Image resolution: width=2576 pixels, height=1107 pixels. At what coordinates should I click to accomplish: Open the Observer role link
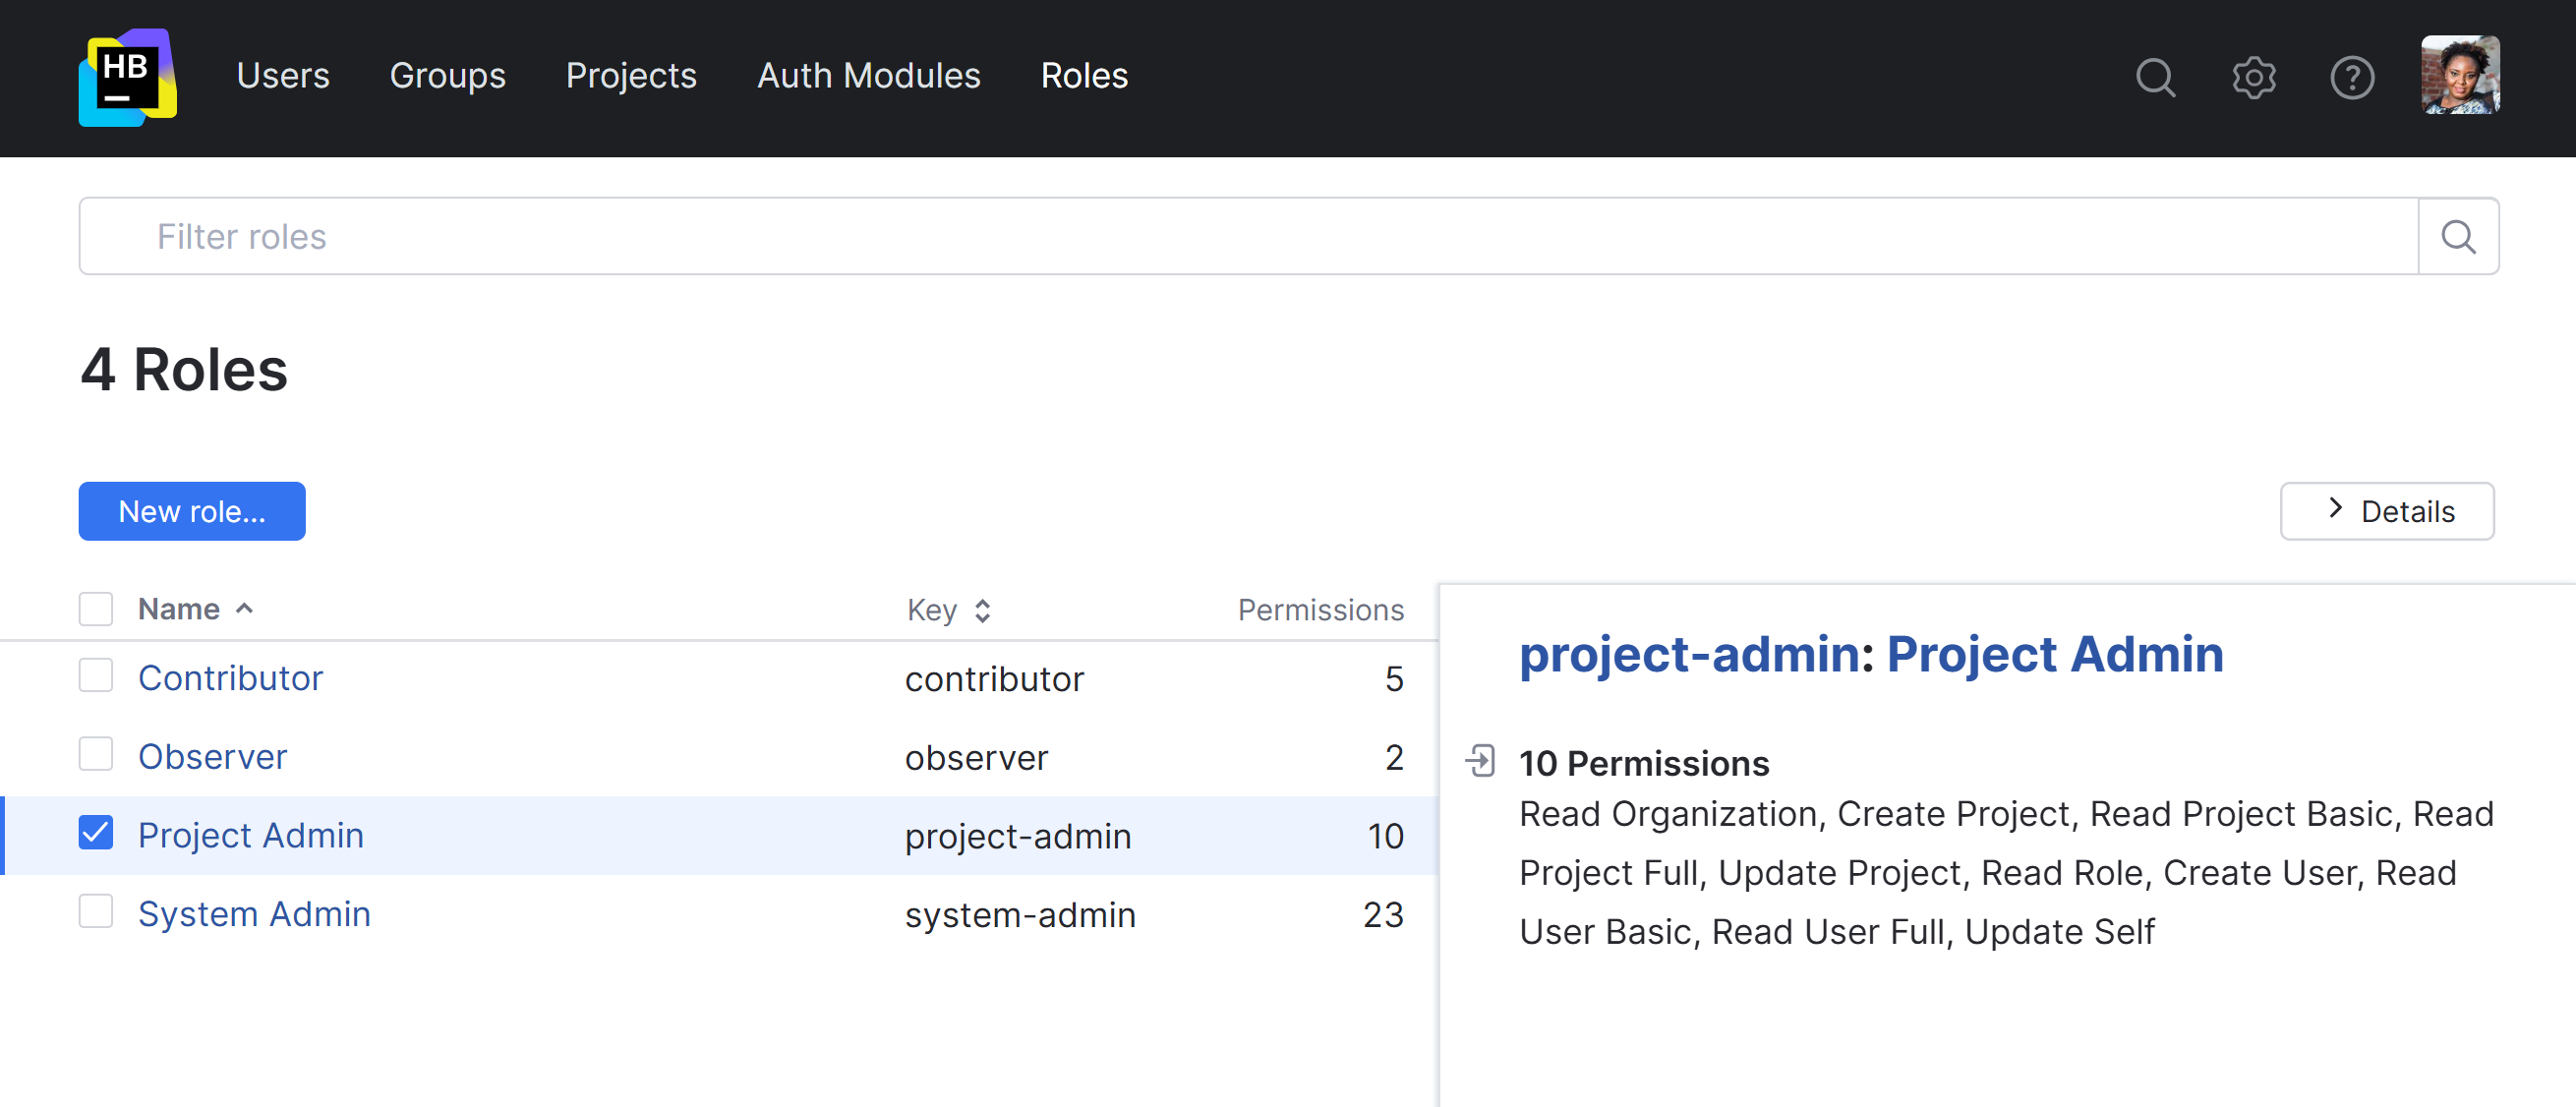click(212, 757)
